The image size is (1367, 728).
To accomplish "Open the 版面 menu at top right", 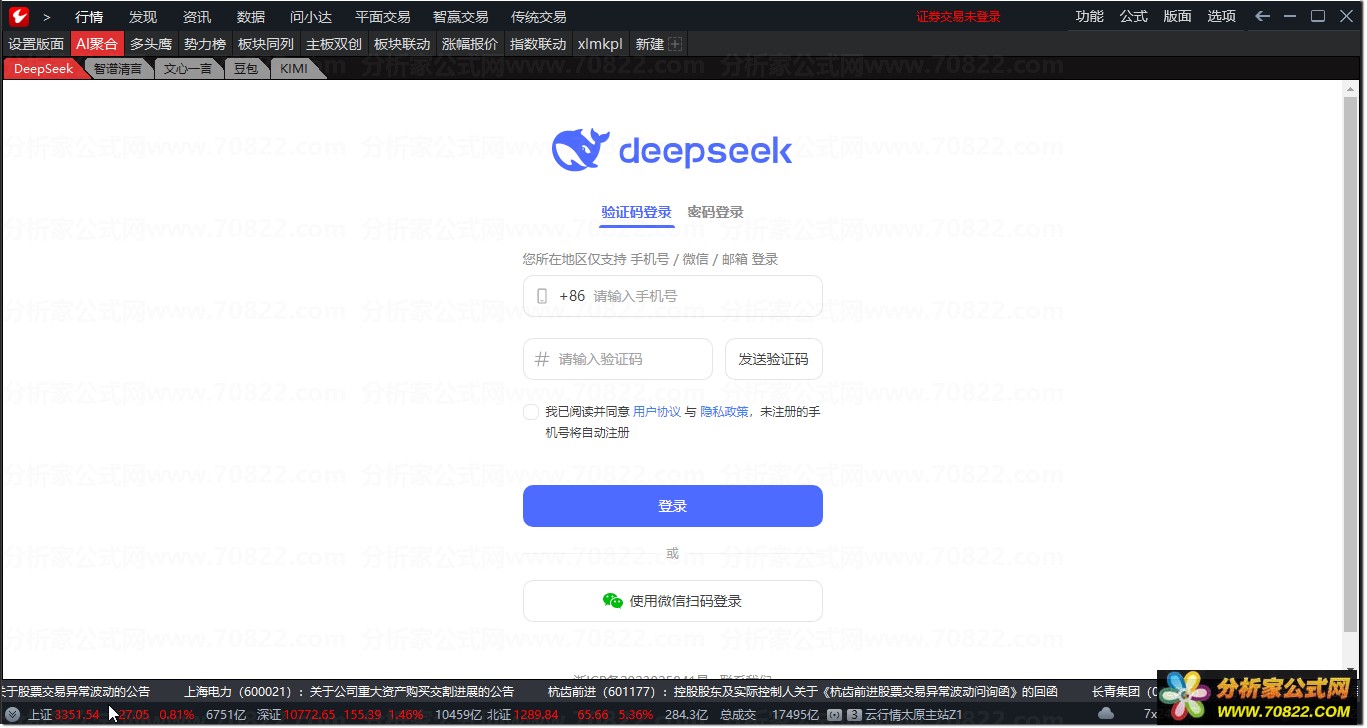I will 1178,16.
